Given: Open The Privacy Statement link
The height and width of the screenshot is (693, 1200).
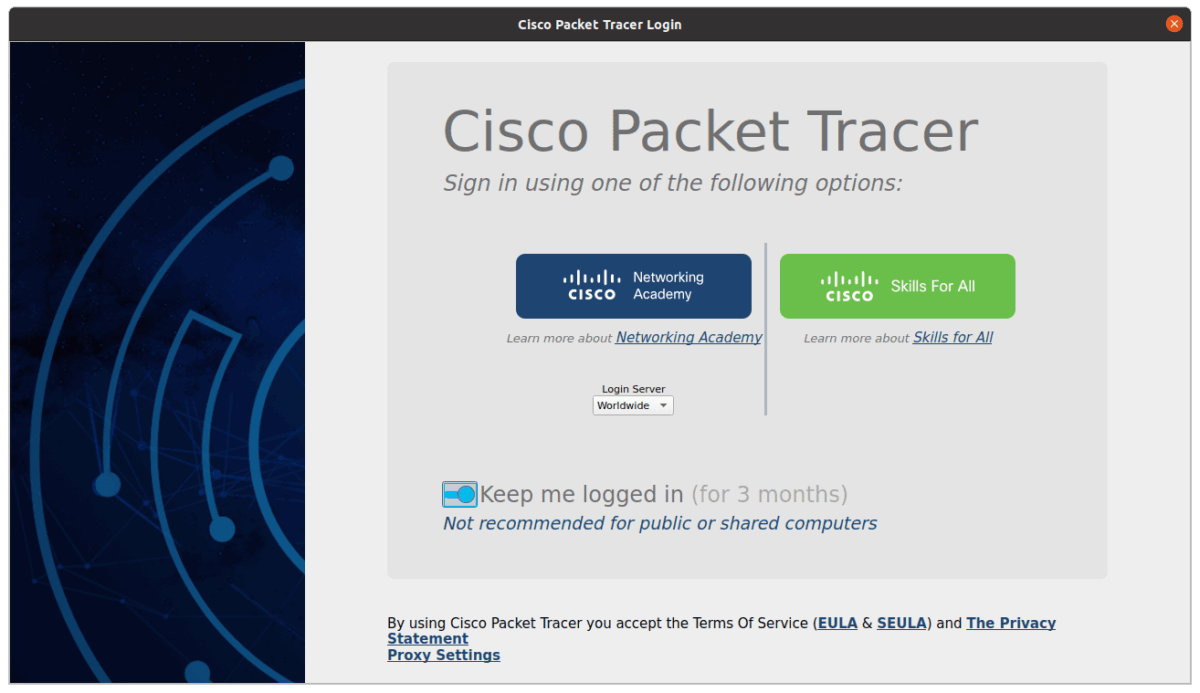Looking at the screenshot, I should point(1011,623).
